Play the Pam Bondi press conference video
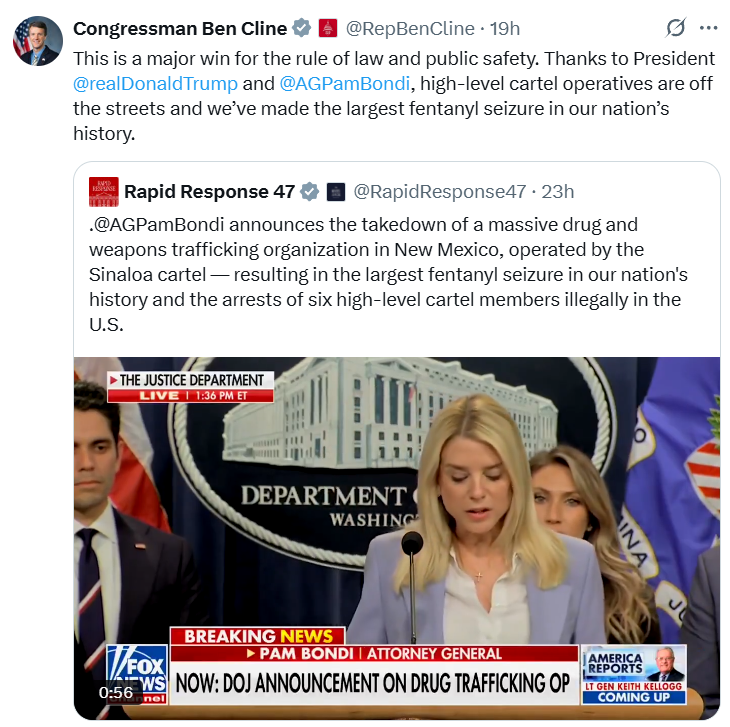The height and width of the screenshot is (727, 730). (397, 538)
